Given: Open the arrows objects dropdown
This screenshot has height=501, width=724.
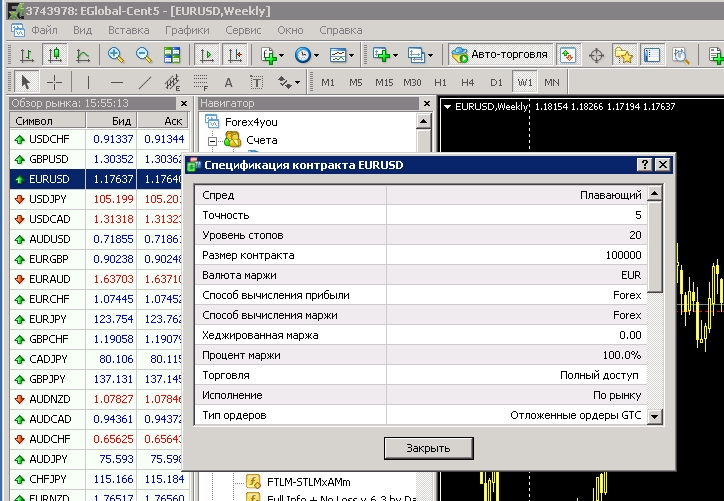Looking at the screenshot, I should point(289,83).
